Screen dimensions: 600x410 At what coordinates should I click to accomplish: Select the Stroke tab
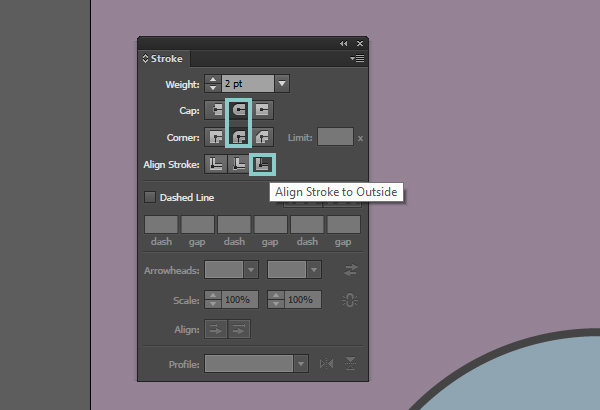[166, 59]
